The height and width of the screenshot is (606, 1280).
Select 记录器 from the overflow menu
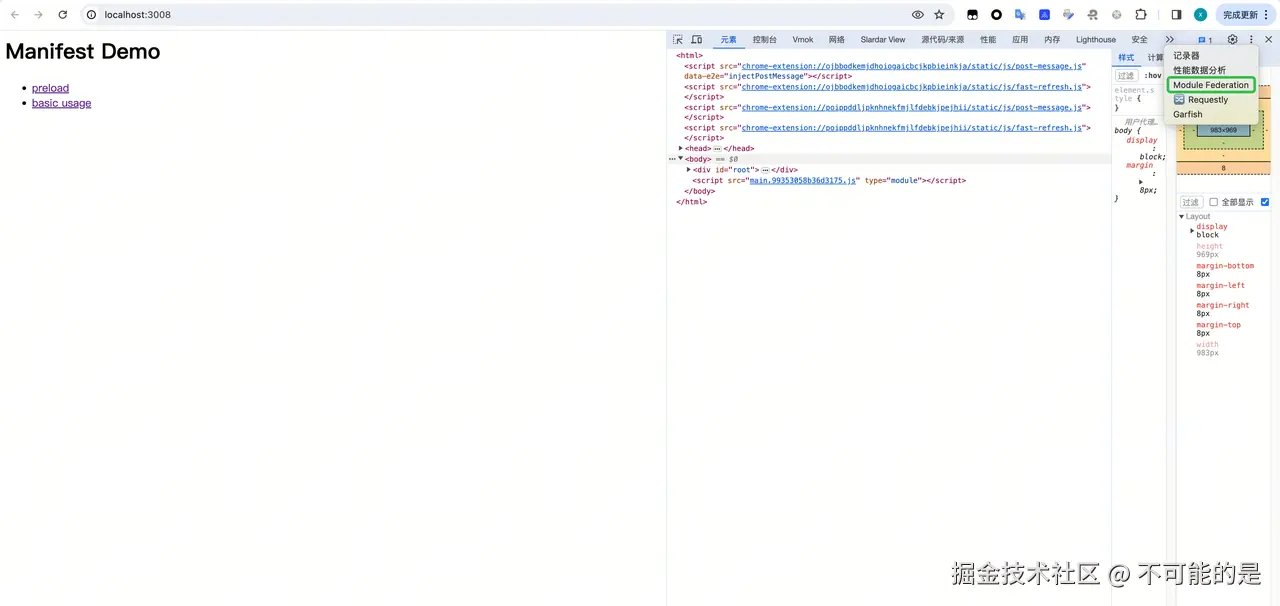1186,56
